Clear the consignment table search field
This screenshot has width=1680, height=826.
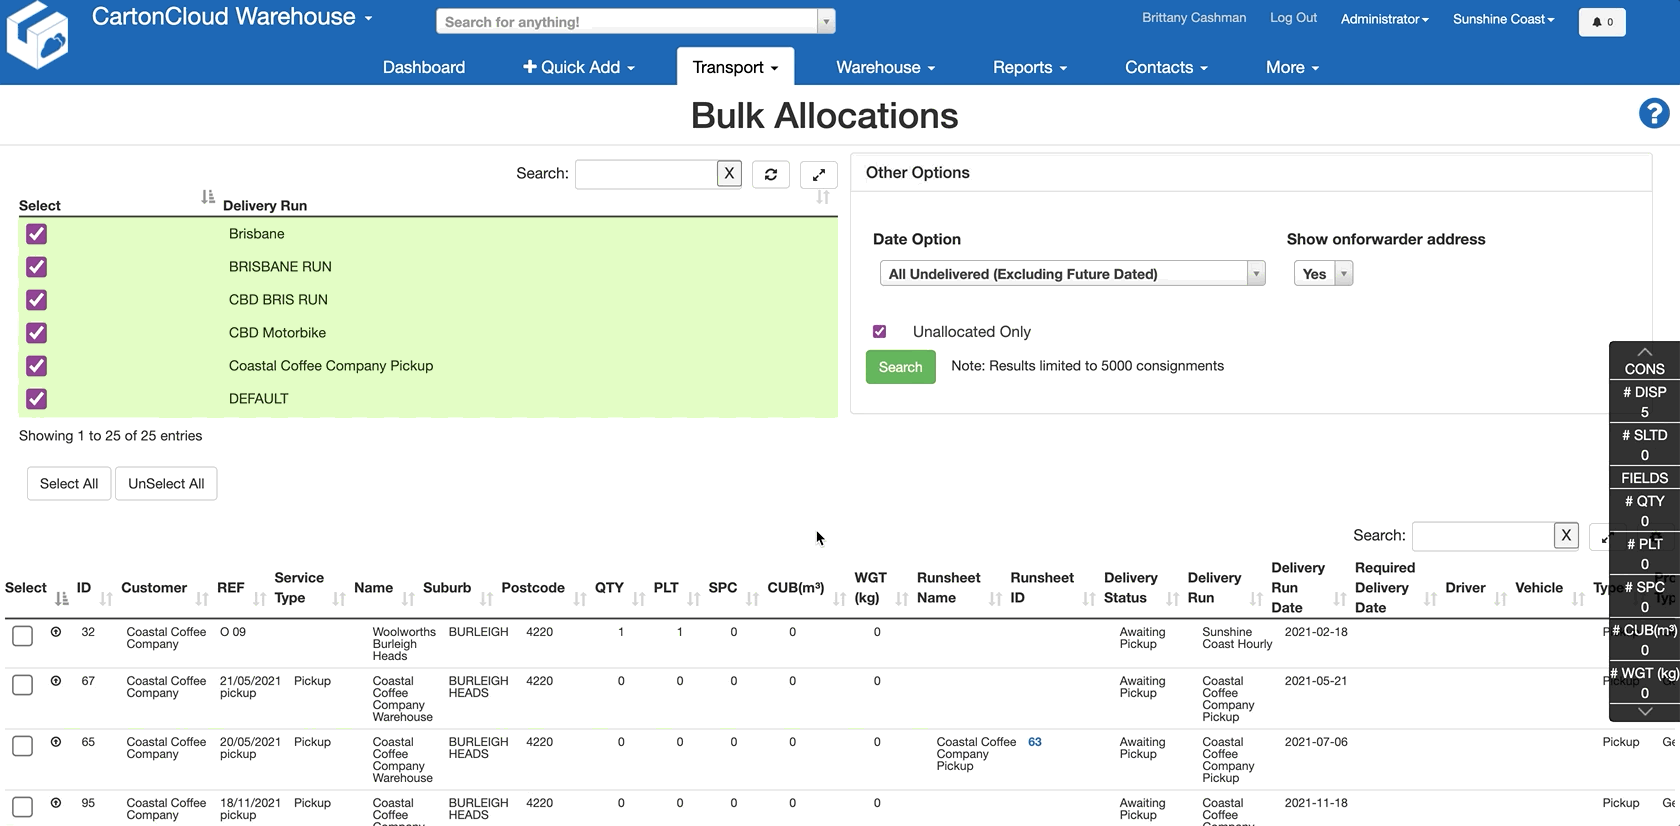click(x=1566, y=536)
